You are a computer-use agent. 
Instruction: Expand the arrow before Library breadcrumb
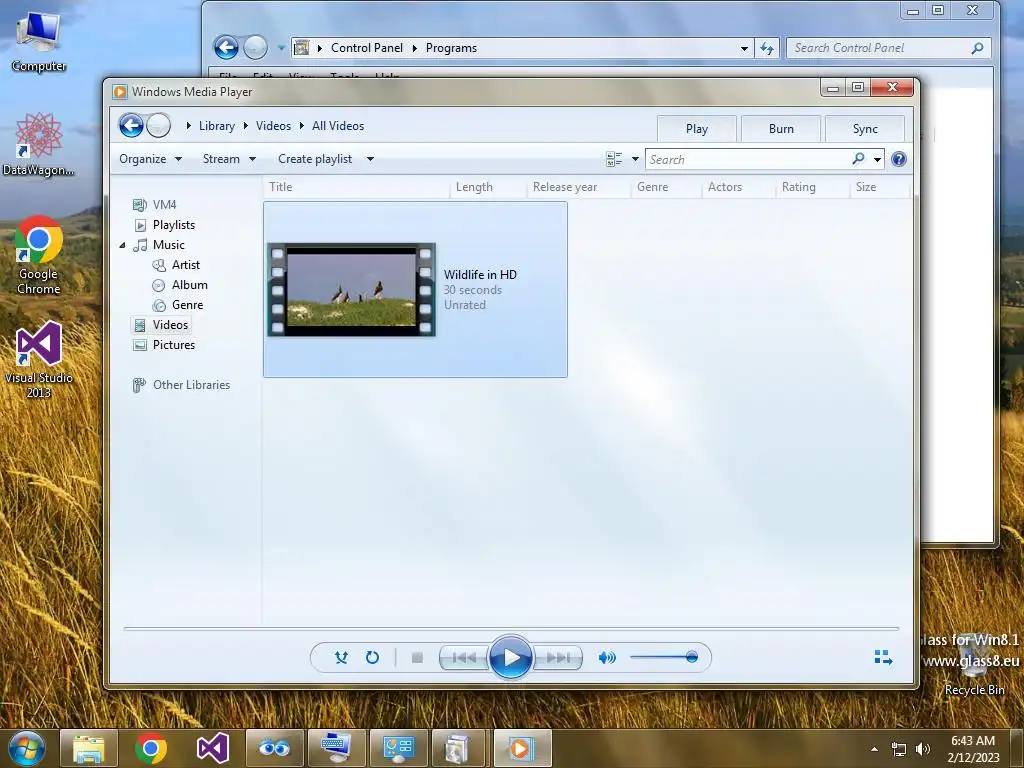click(x=189, y=125)
